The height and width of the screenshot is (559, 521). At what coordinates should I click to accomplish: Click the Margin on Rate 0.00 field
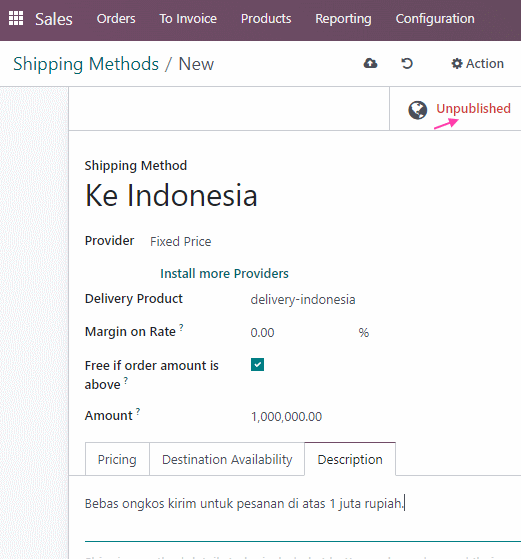click(x=300, y=333)
